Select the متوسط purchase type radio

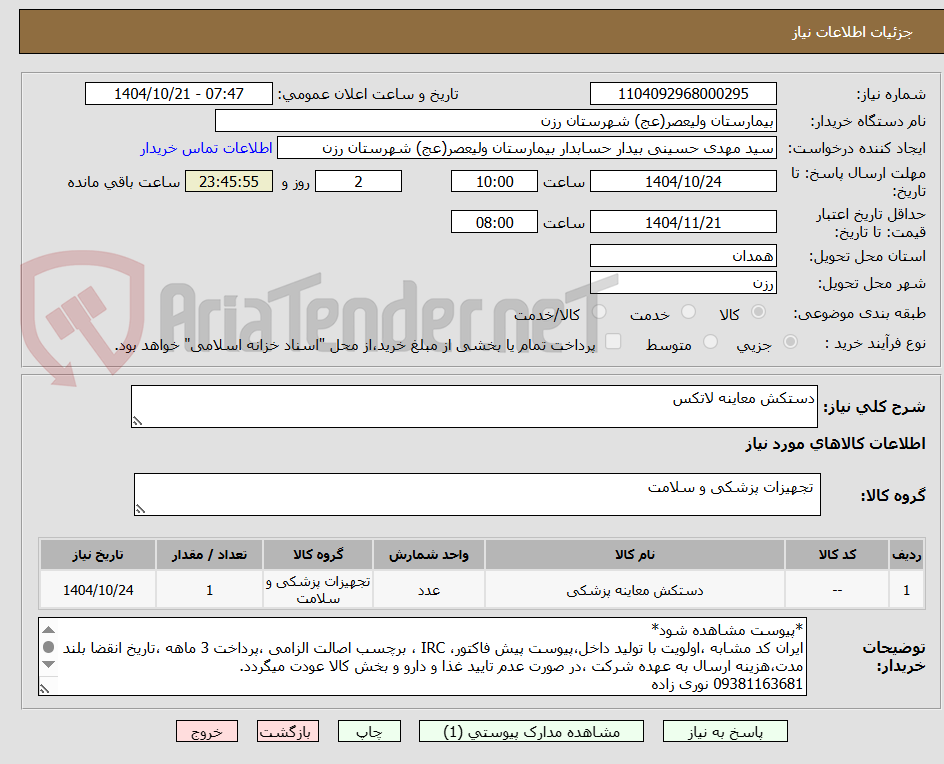(710, 342)
